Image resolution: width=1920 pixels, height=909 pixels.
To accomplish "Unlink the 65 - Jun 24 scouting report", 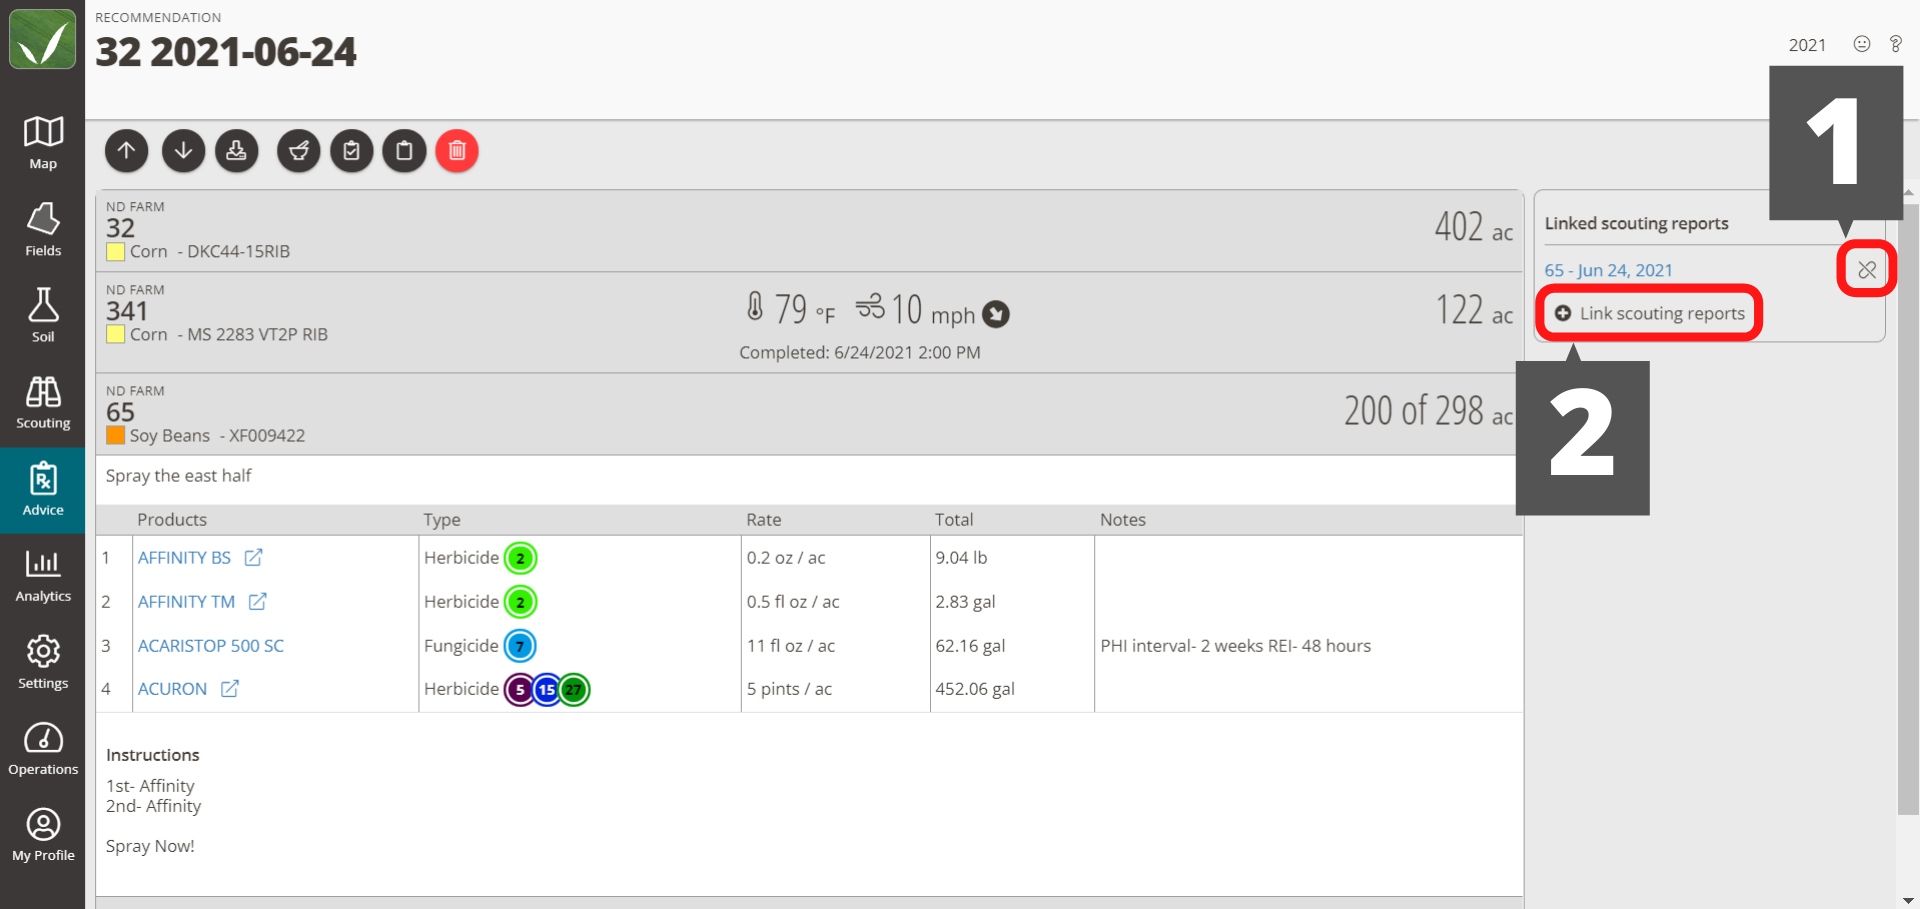I will coord(1867,269).
